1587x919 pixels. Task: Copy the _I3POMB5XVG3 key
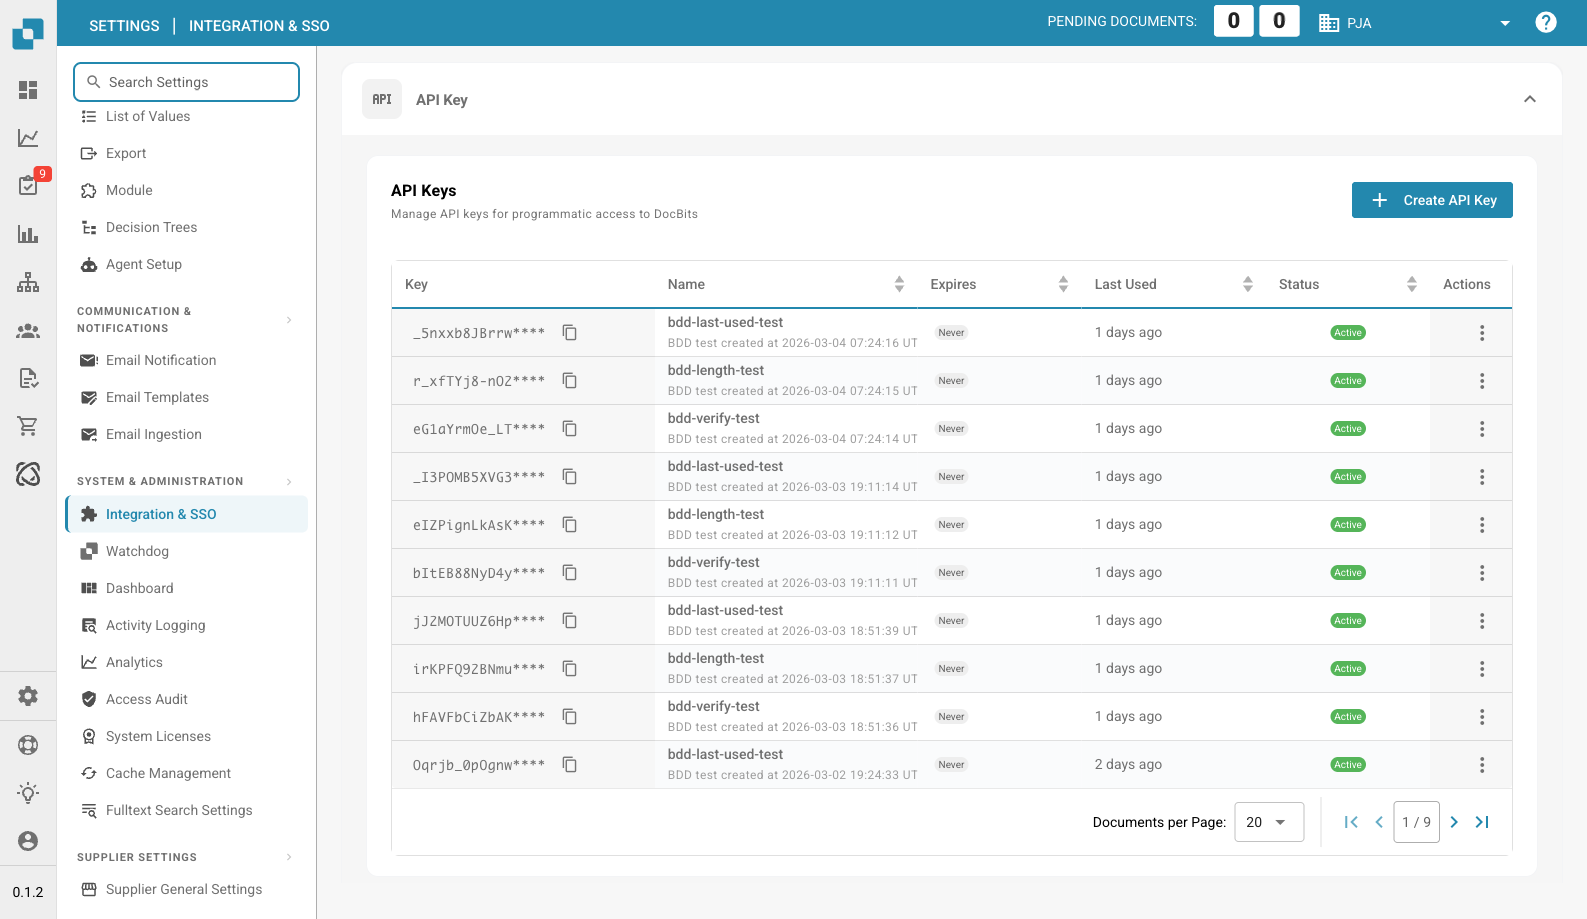570,476
